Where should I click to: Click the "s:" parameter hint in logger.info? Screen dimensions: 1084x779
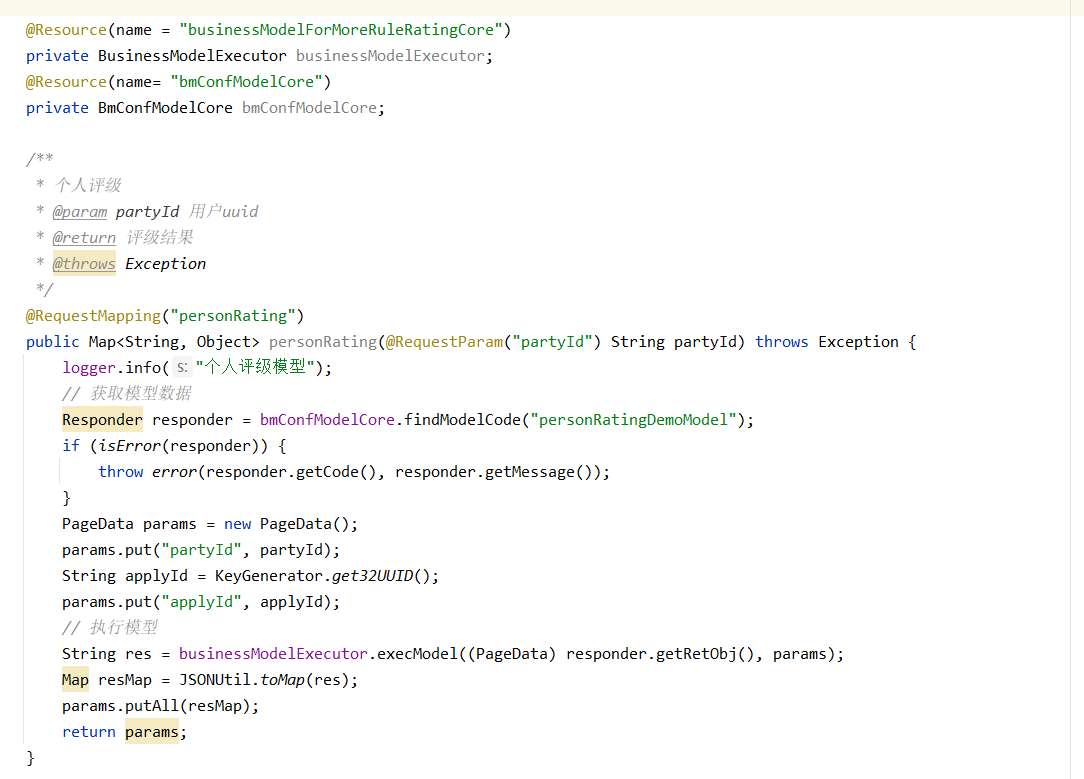click(x=182, y=368)
